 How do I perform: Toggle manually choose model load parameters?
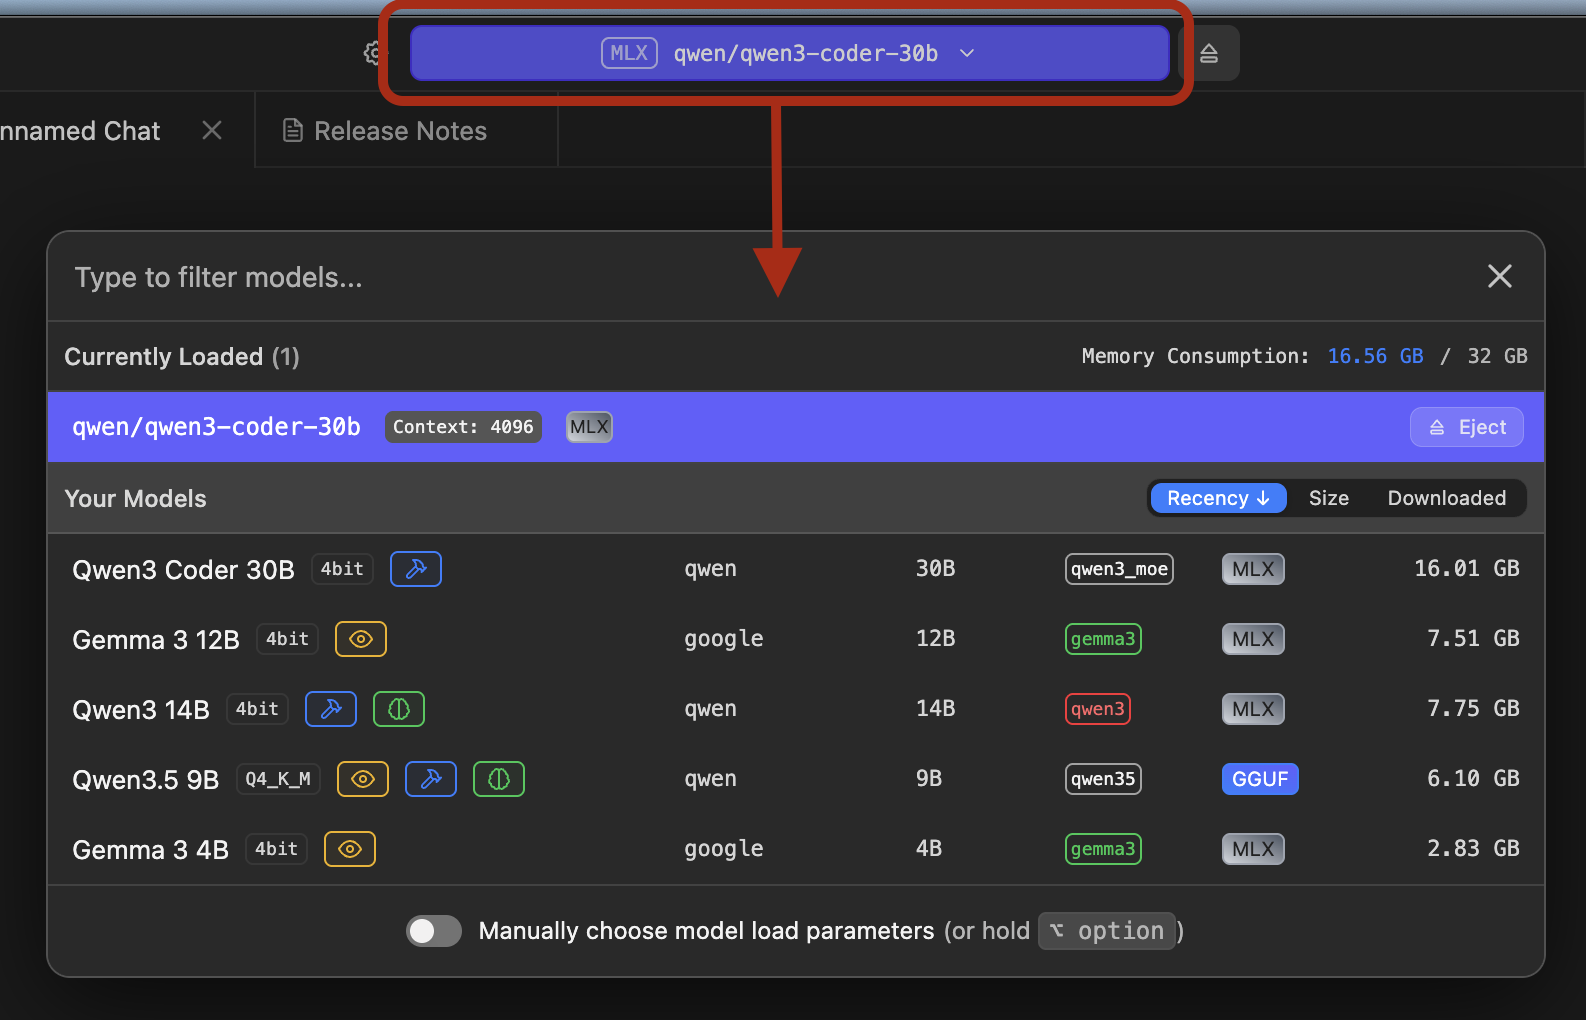click(434, 931)
